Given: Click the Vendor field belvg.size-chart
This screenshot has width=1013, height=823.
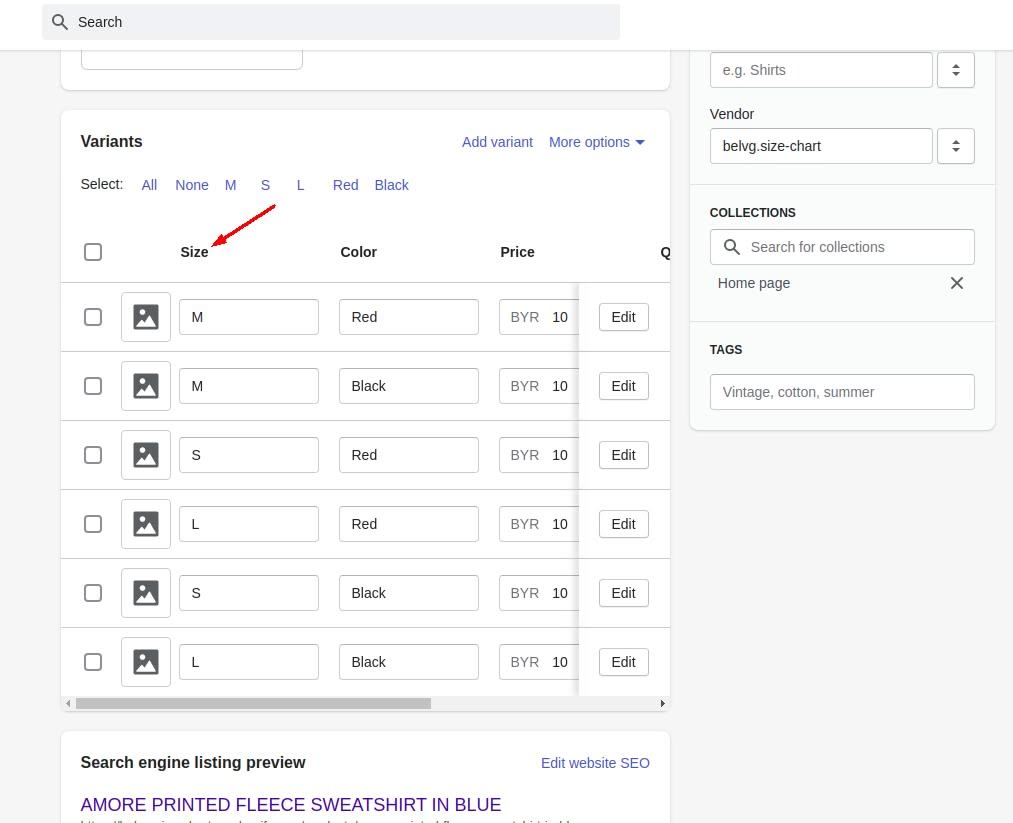Looking at the screenshot, I should (821, 146).
